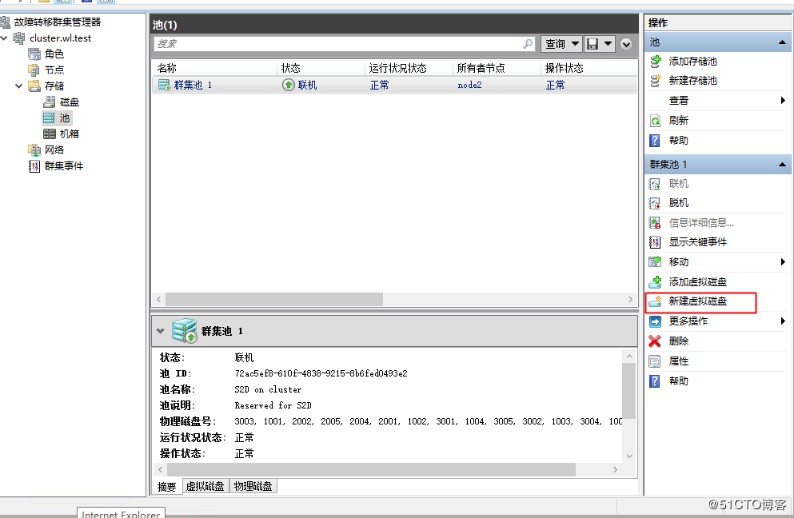This screenshot has width=794, height=518.
Task: Collapse the 池 actions section header
Action: 782,43
